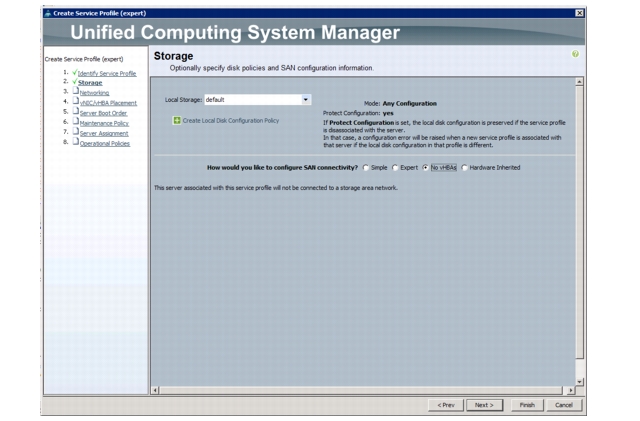Click the Prev button

[446, 405]
